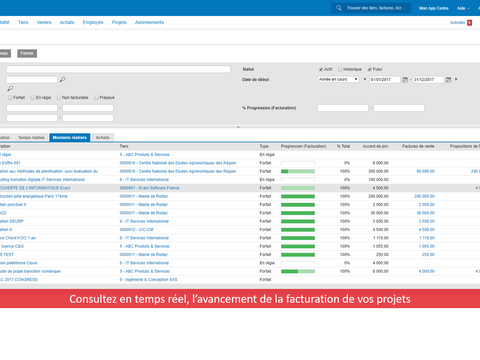Sort by the Tiers column header

click(x=124, y=146)
